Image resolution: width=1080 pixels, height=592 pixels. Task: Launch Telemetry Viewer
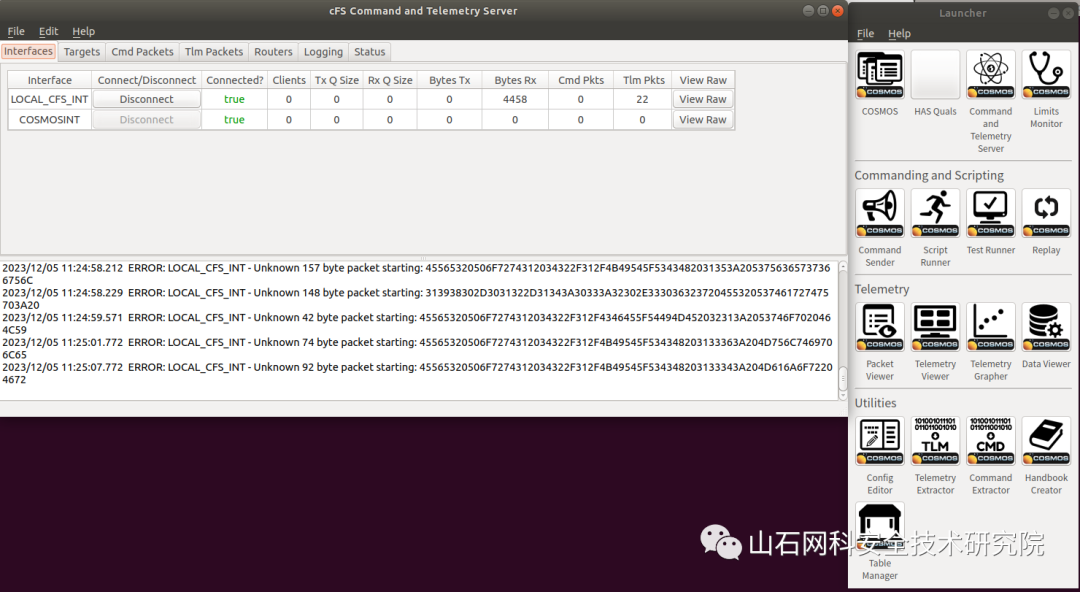click(x=935, y=327)
